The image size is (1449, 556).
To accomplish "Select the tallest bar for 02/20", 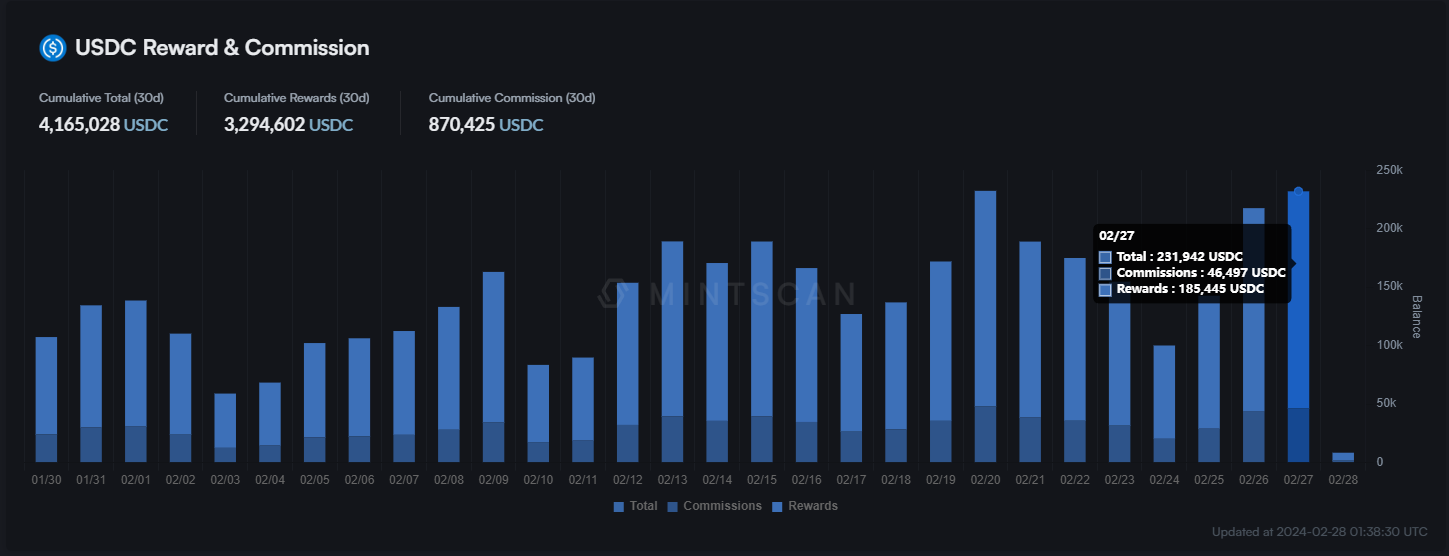I will (985, 320).
